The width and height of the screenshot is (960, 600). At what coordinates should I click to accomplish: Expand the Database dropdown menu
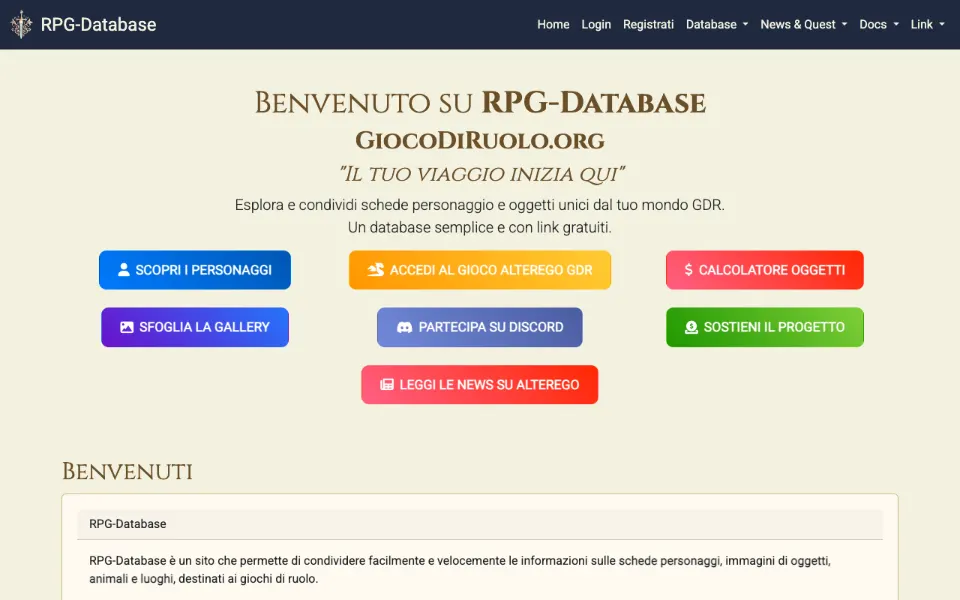717,24
